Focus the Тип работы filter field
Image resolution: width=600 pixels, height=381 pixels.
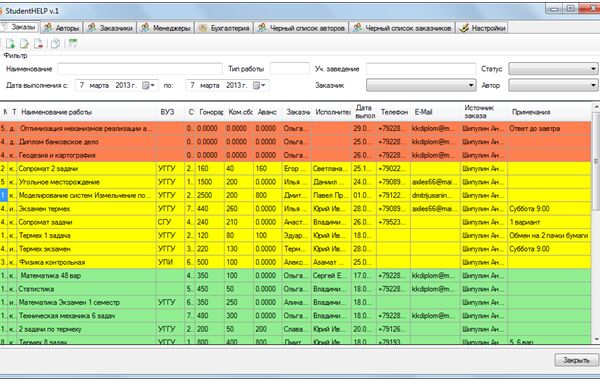pos(290,69)
